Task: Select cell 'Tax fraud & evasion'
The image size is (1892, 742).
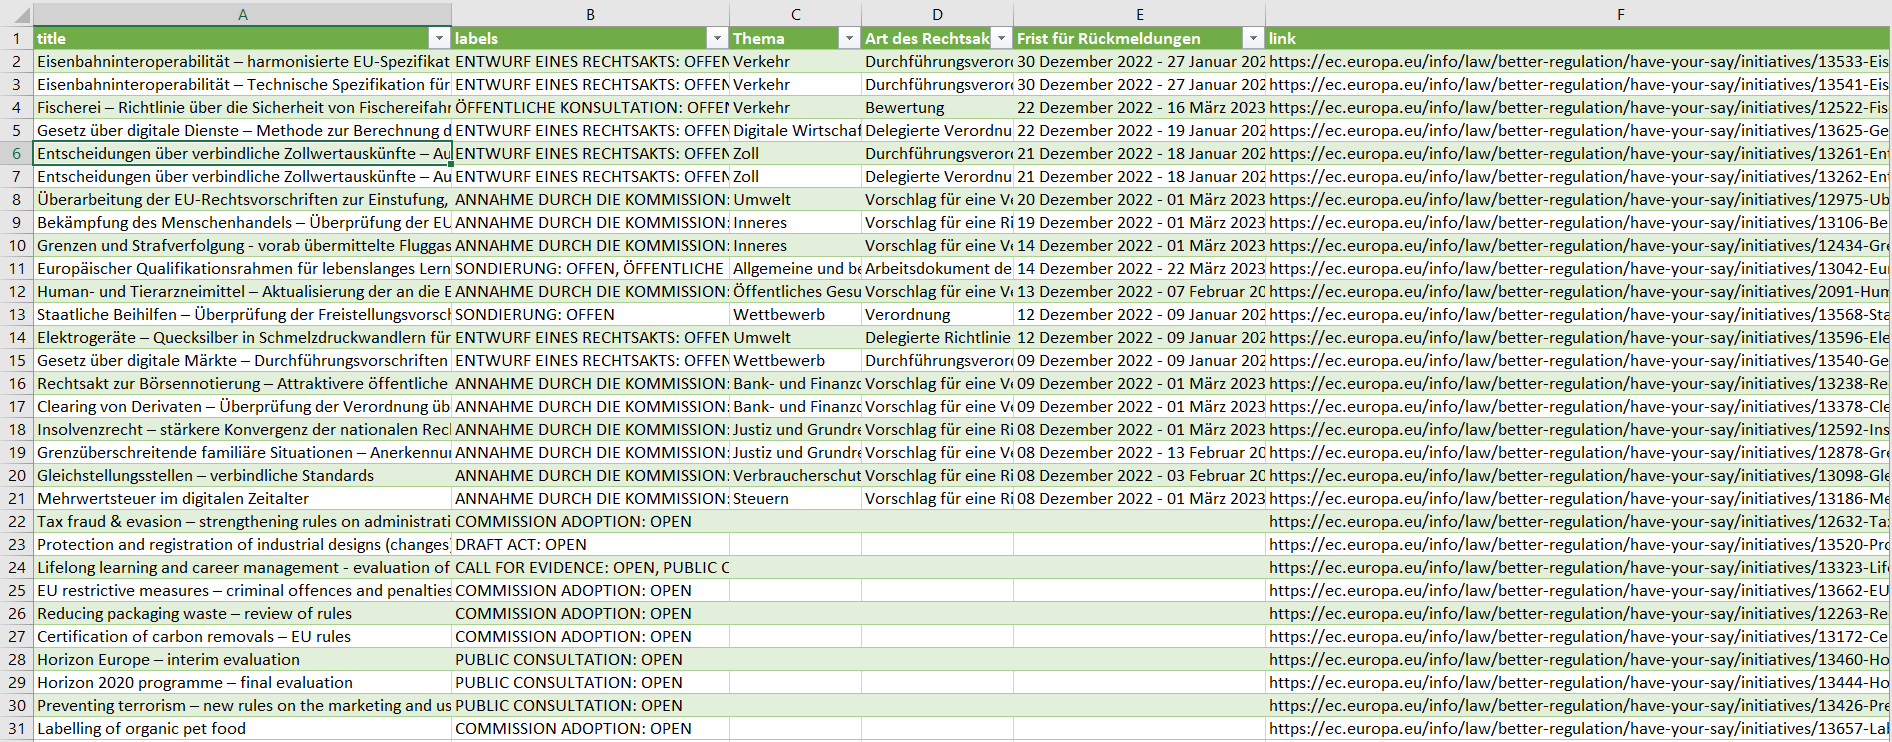Action: [x=242, y=521]
